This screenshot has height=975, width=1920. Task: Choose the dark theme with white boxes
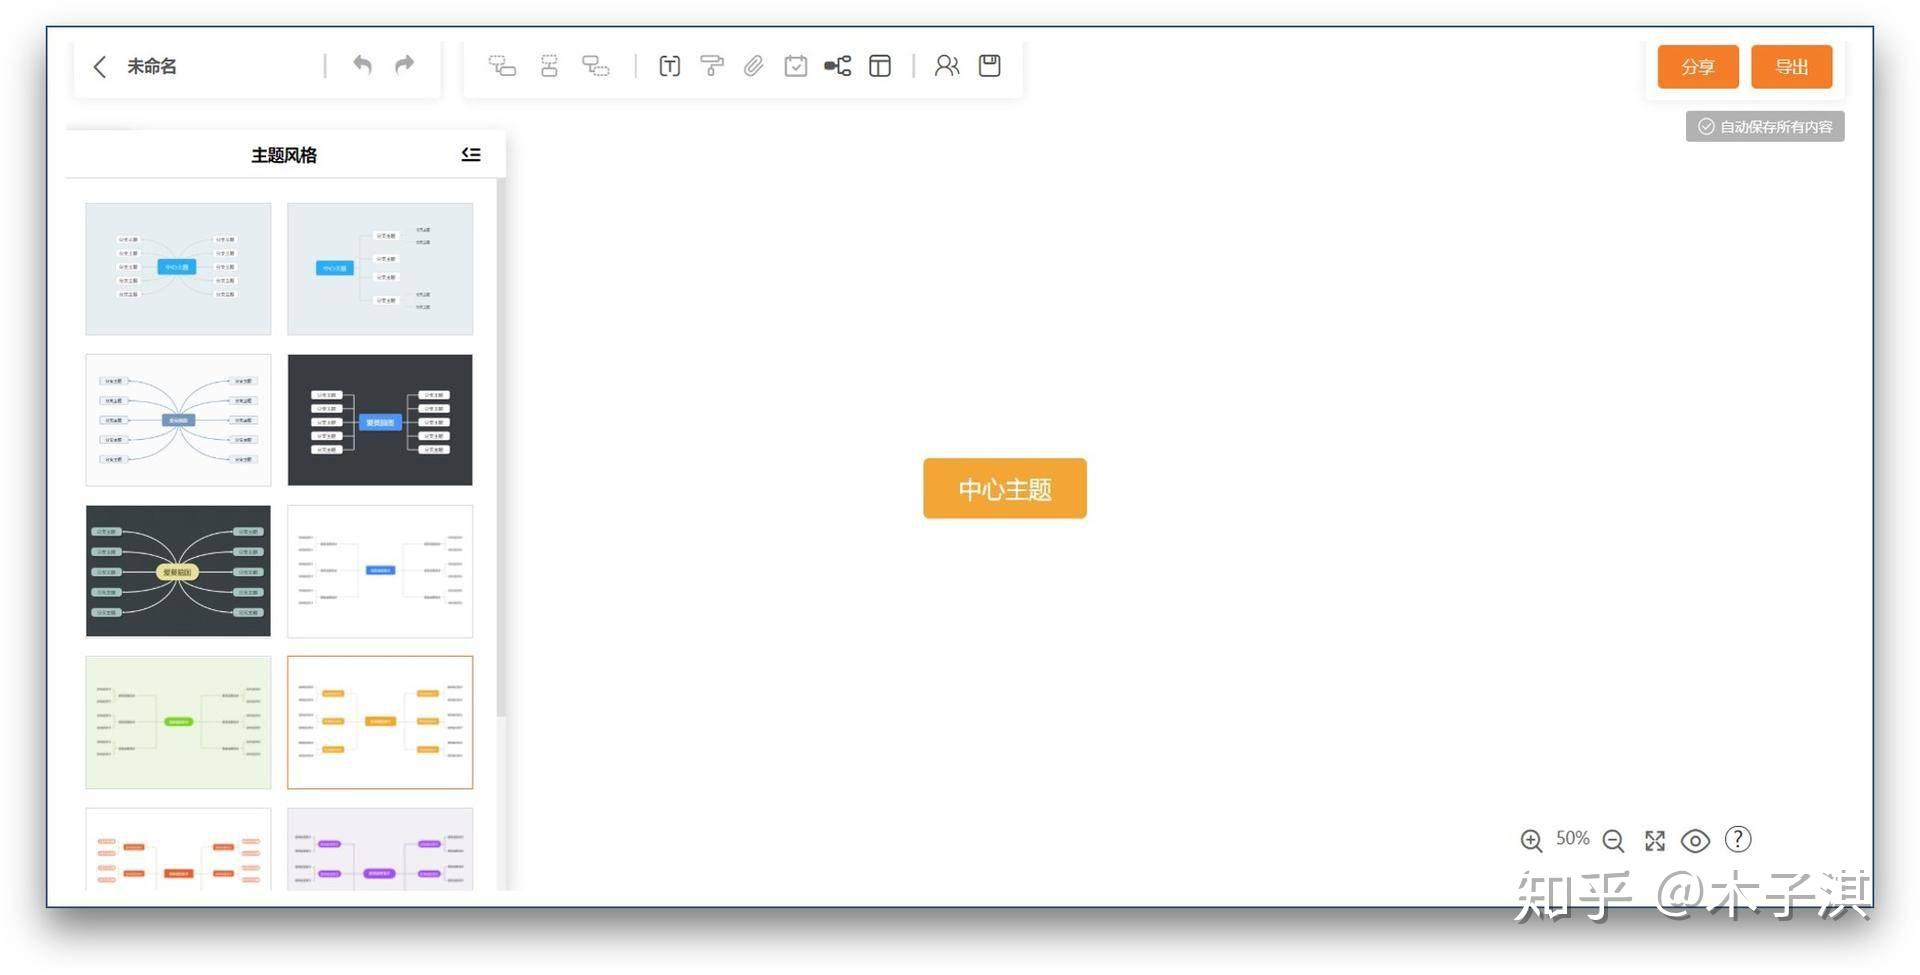(x=380, y=420)
